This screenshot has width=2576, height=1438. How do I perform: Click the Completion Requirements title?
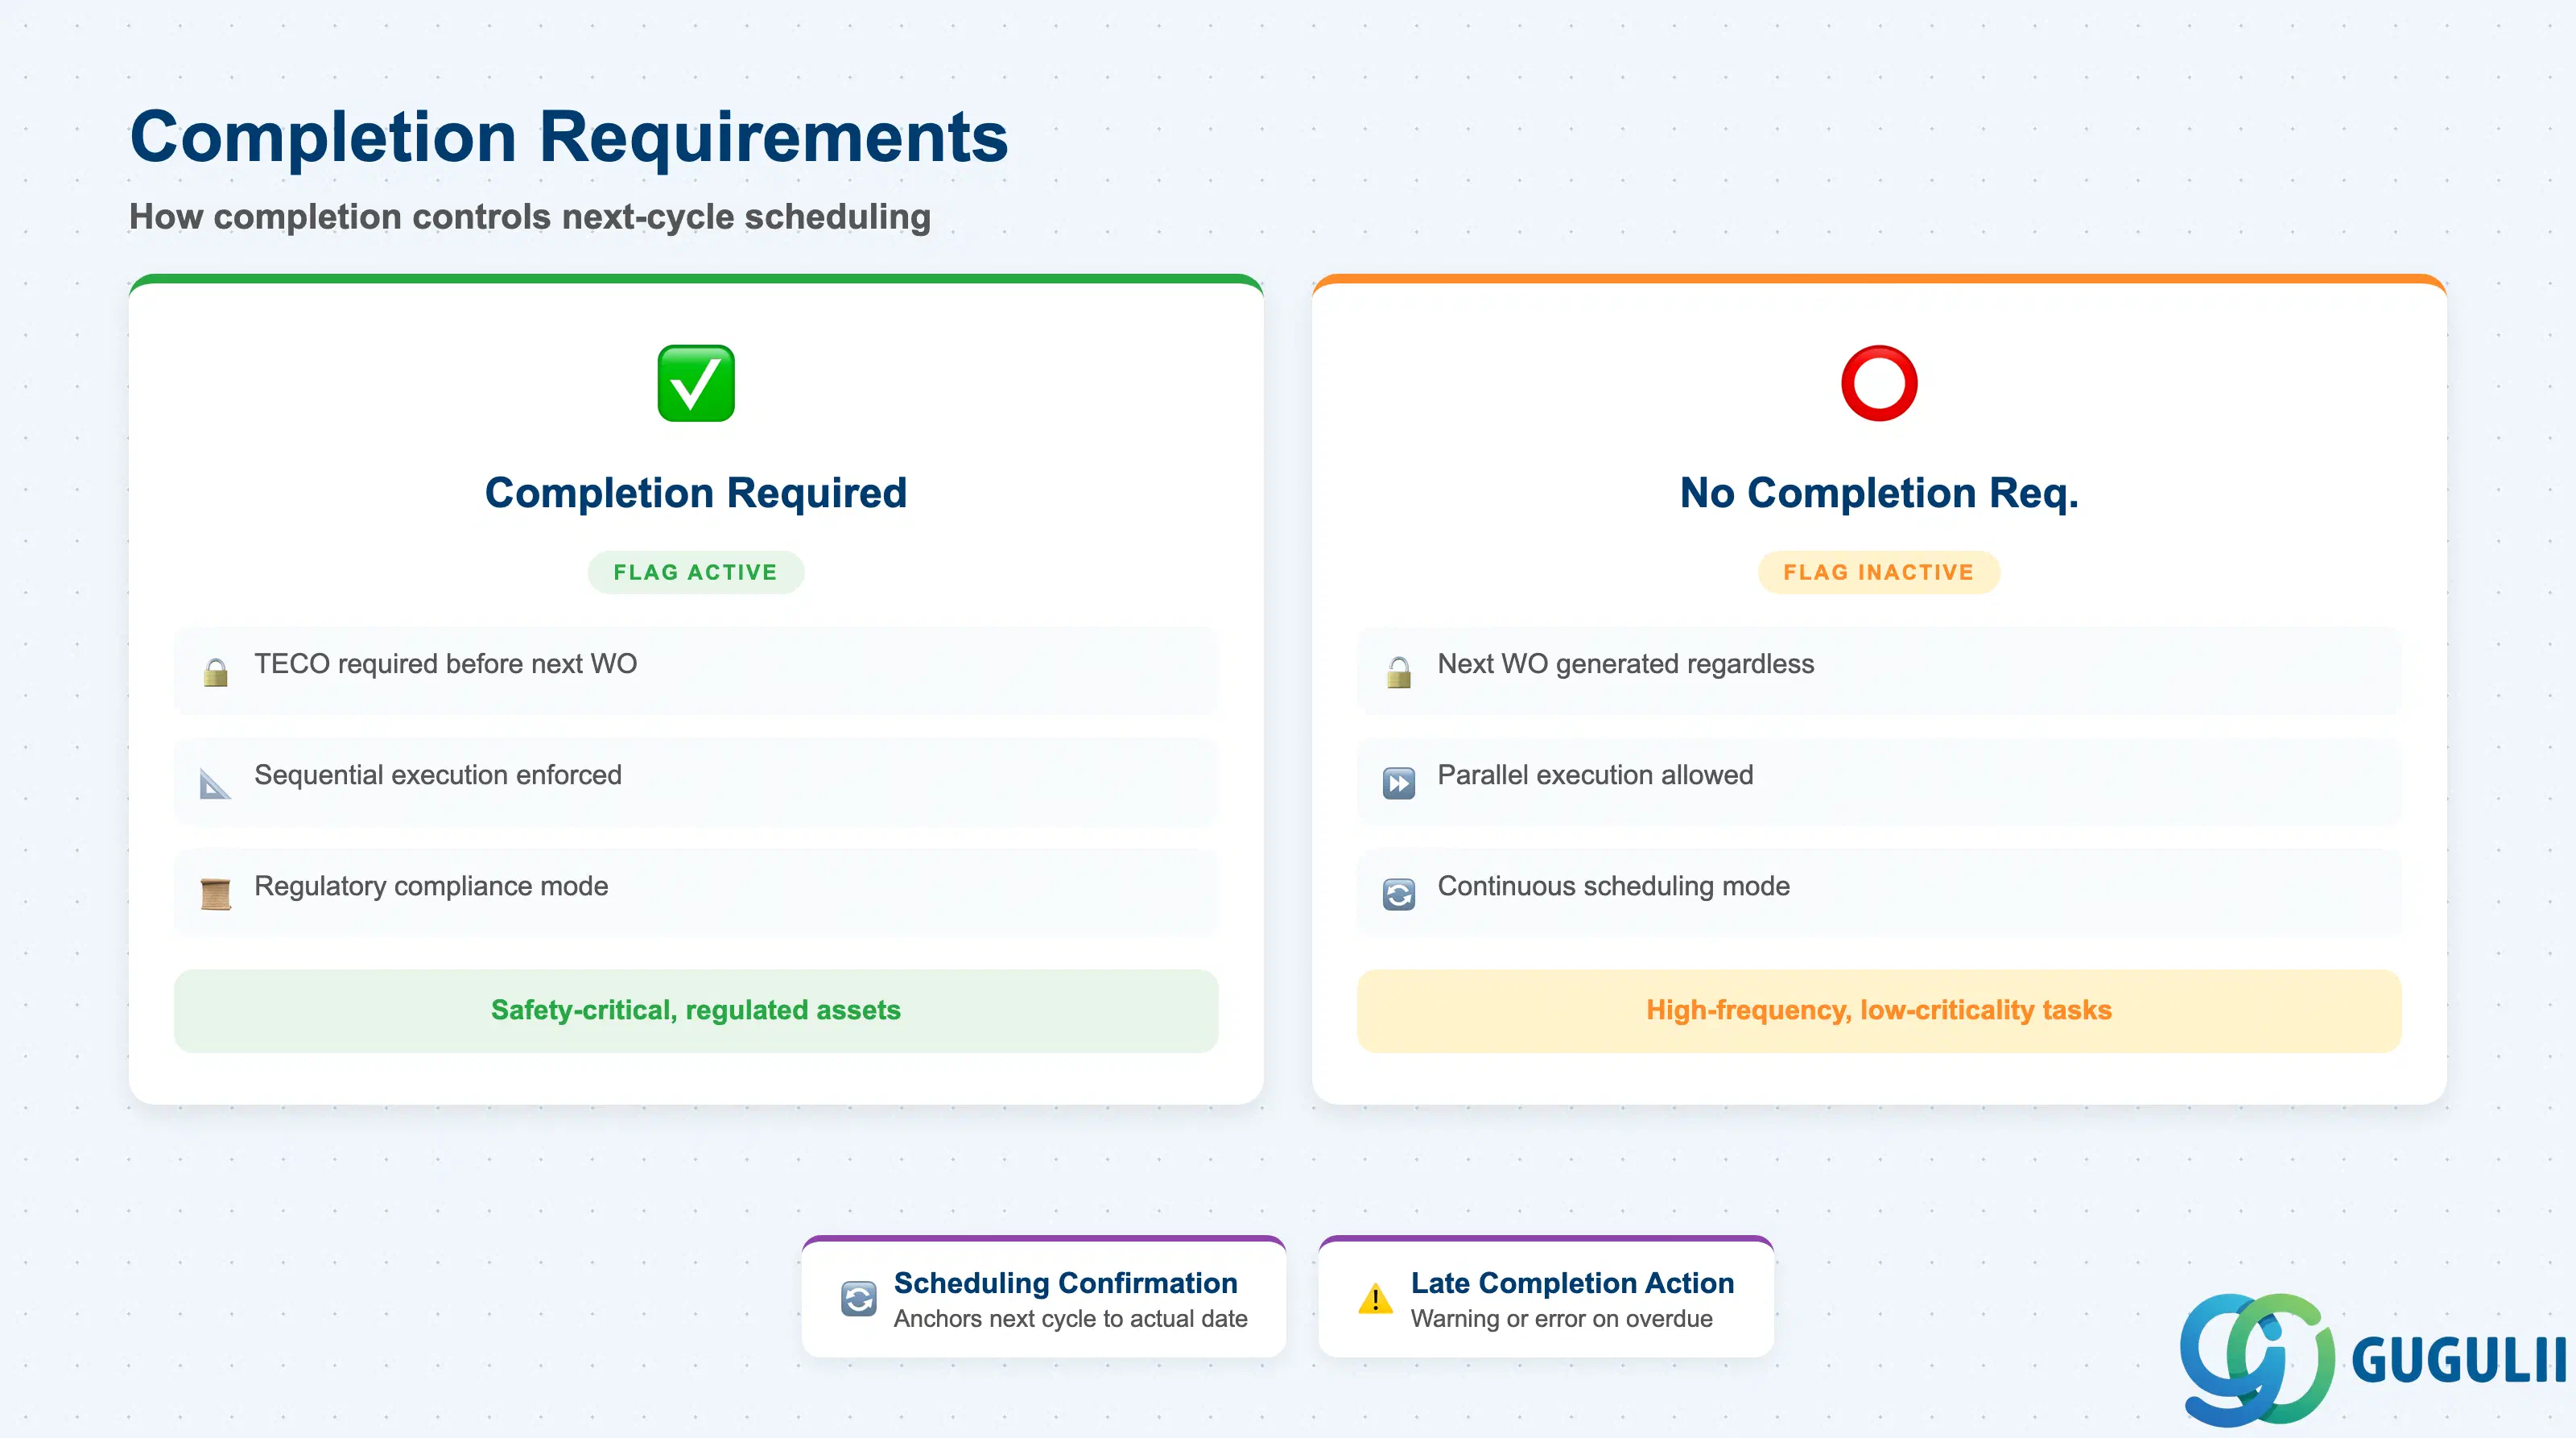click(x=569, y=136)
